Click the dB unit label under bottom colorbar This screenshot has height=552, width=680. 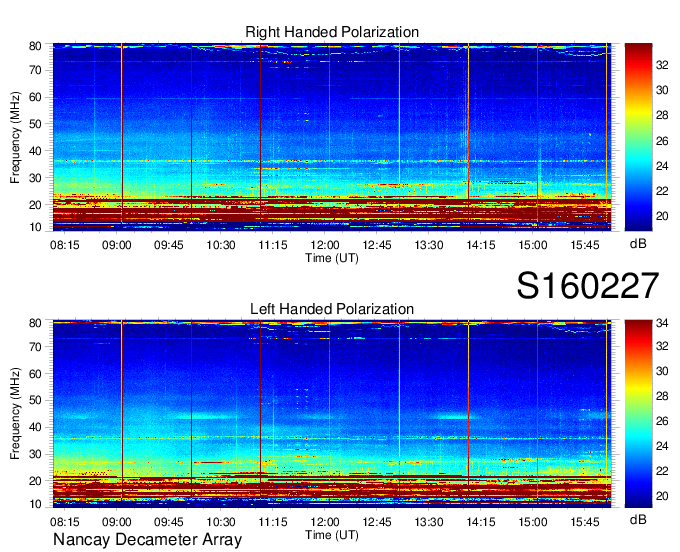pyautogui.click(x=638, y=519)
